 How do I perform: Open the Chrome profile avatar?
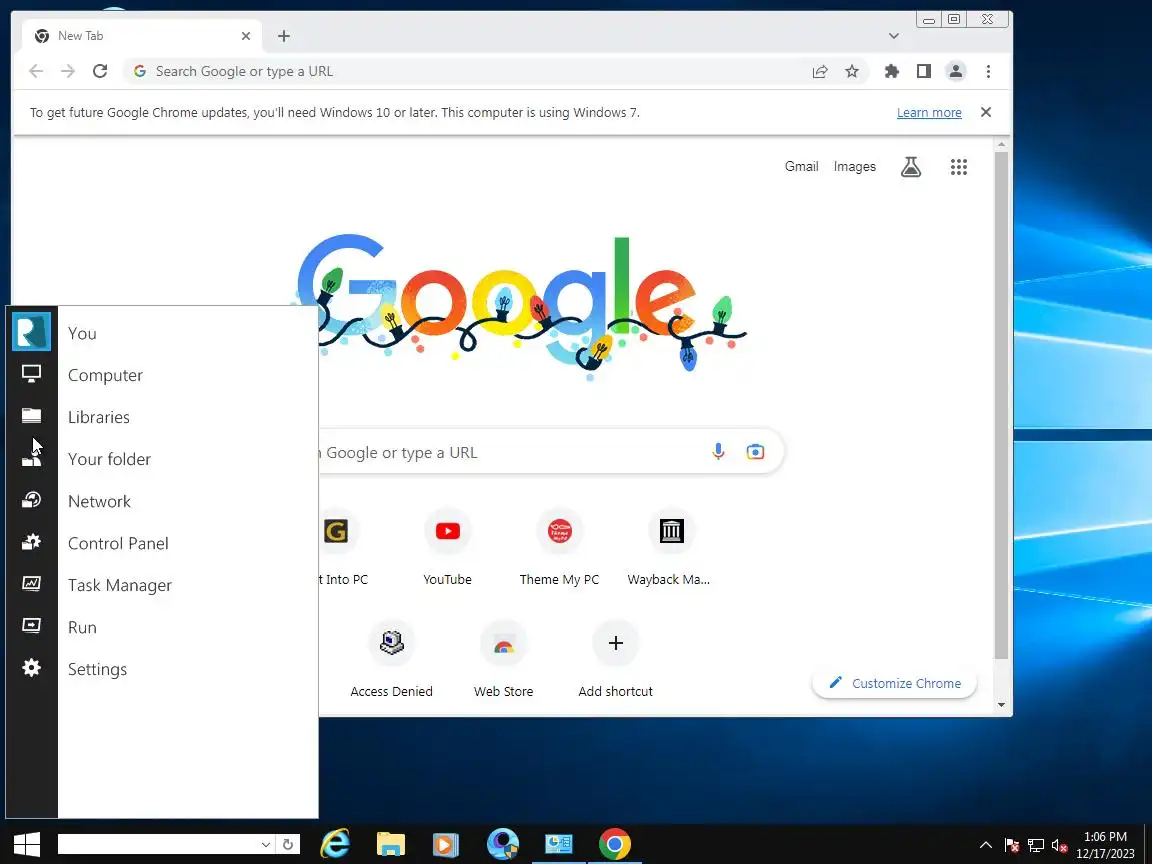956,71
